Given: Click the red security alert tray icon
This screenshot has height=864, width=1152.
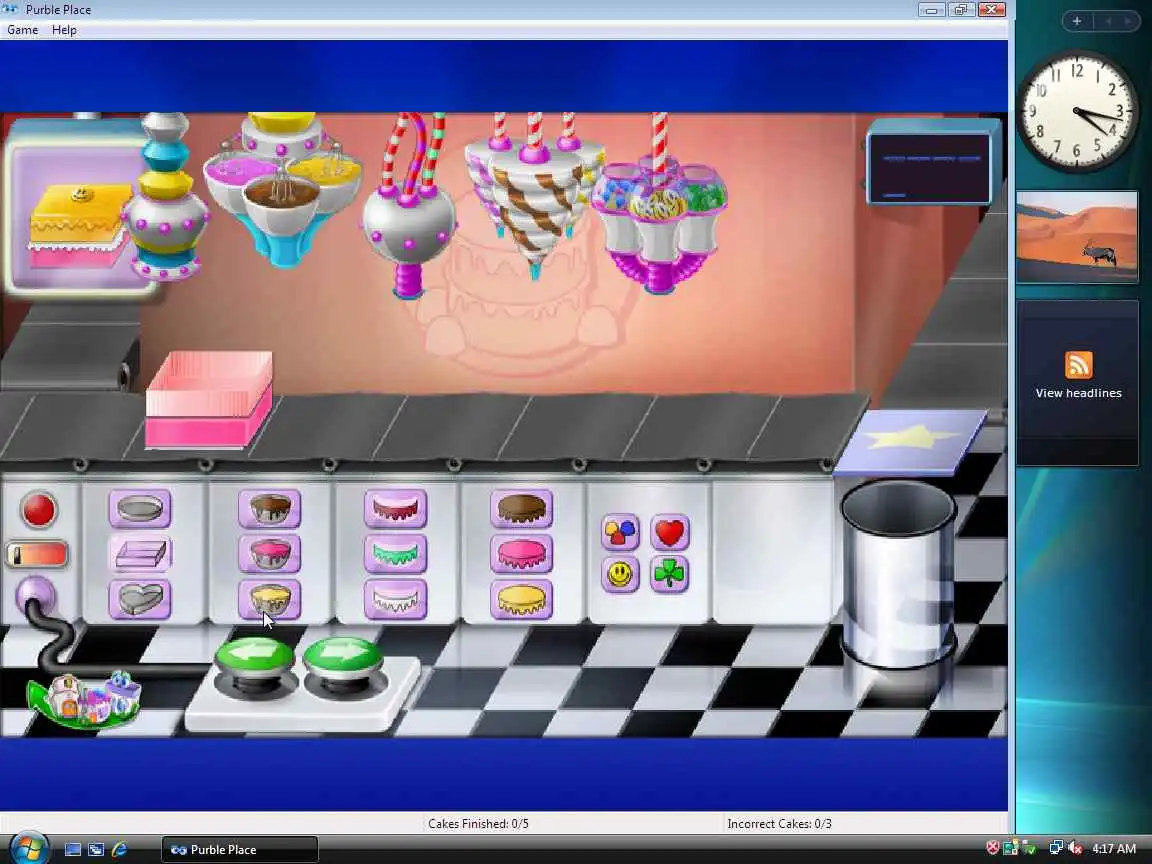Looking at the screenshot, I should pos(993,848).
